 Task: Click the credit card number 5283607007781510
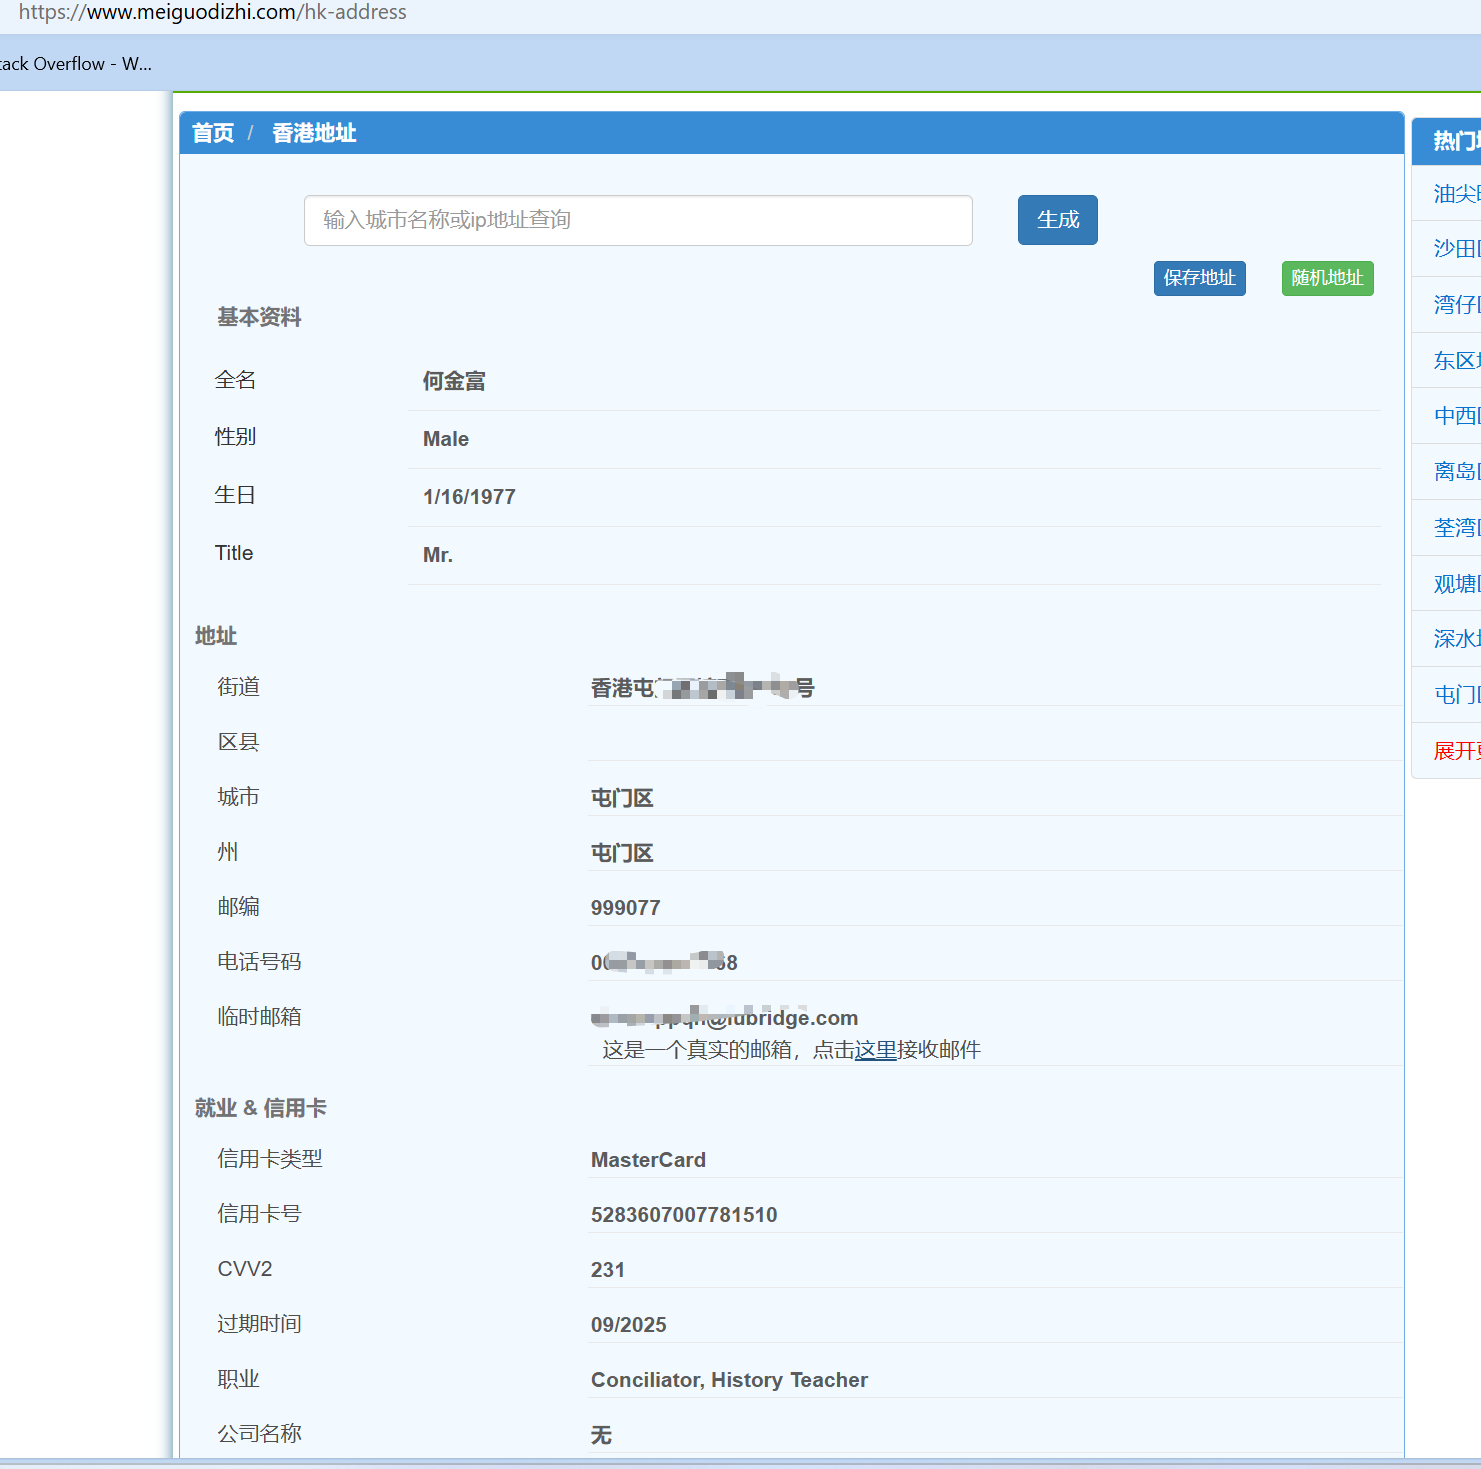(x=684, y=1215)
